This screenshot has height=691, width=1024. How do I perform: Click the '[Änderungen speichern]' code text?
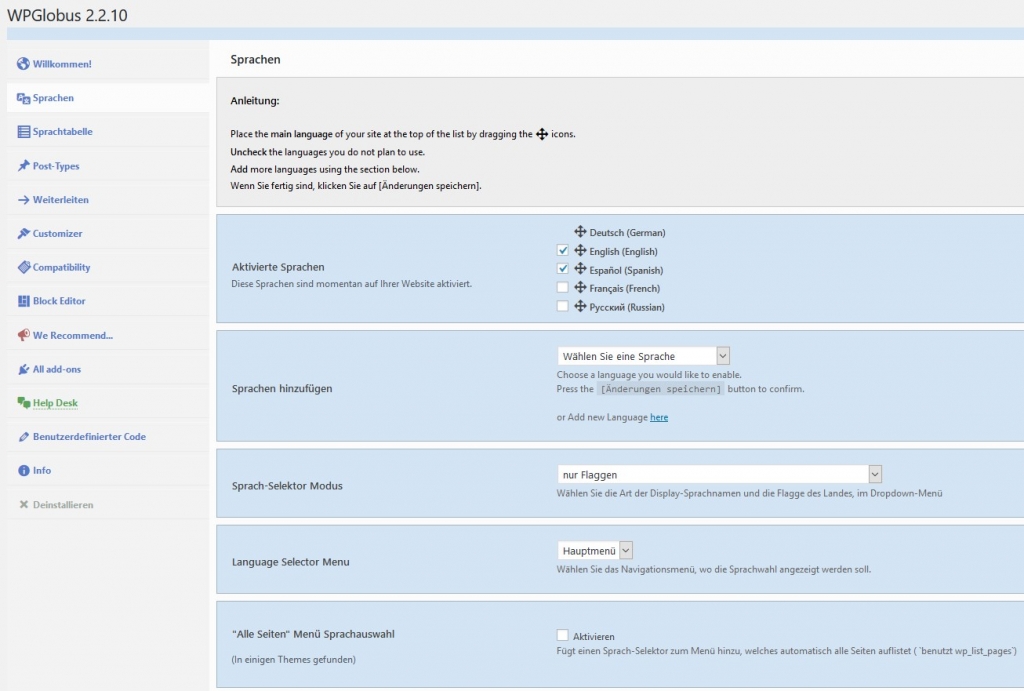[x=661, y=389]
